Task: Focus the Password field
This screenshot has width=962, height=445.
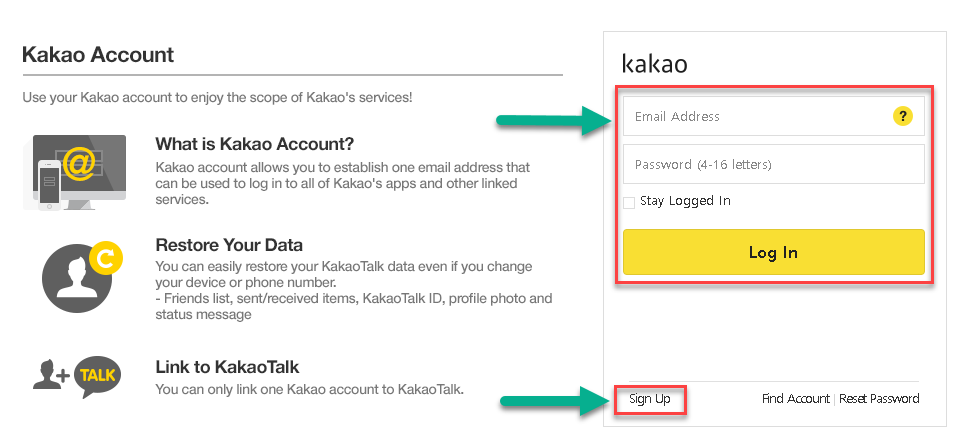Action: click(x=774, y=164)
